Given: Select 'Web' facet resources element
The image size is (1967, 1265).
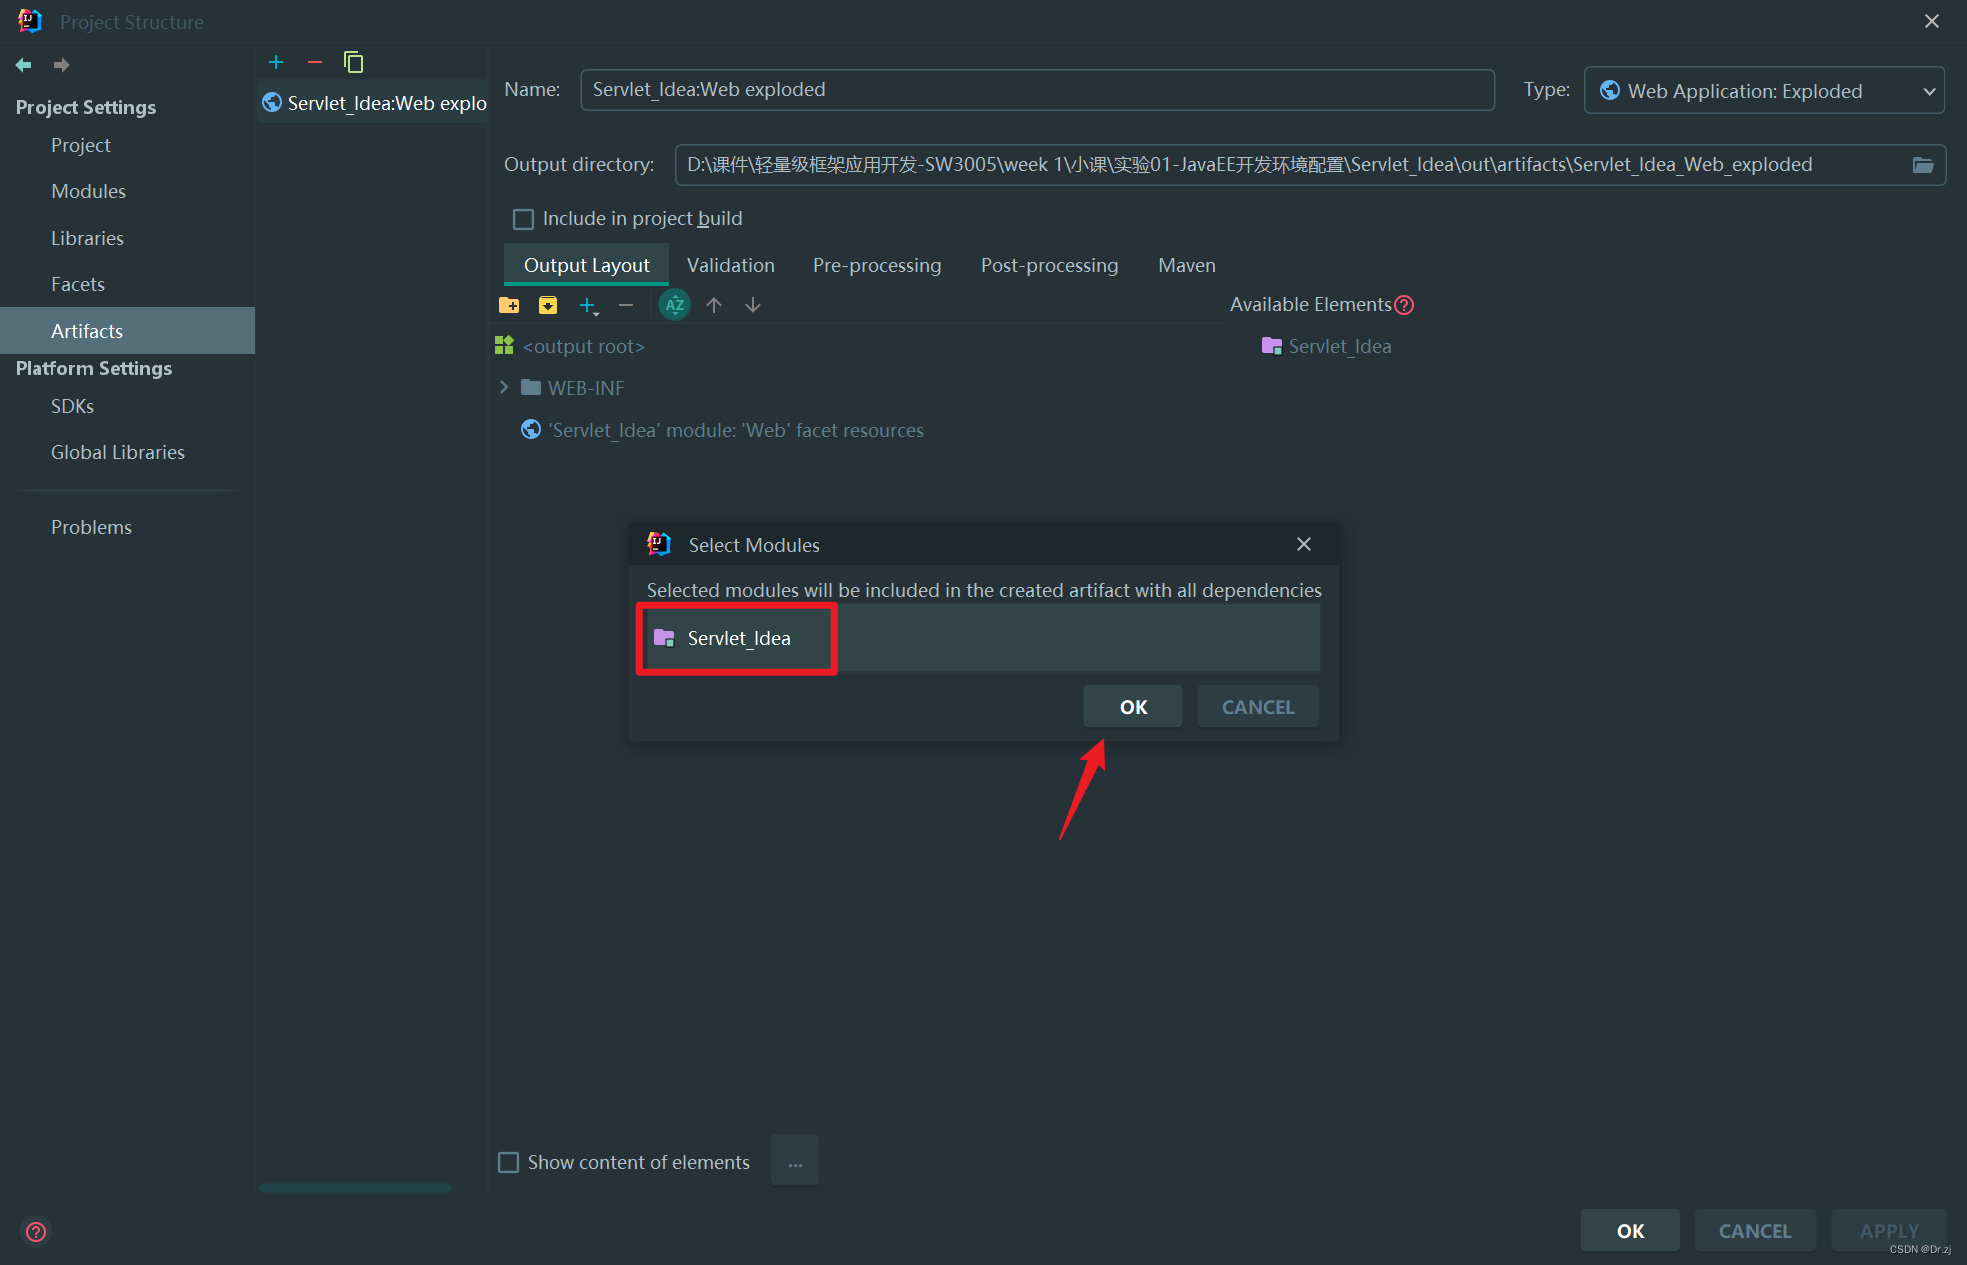Looking at the screenshot, I should [x=722, y=430].
